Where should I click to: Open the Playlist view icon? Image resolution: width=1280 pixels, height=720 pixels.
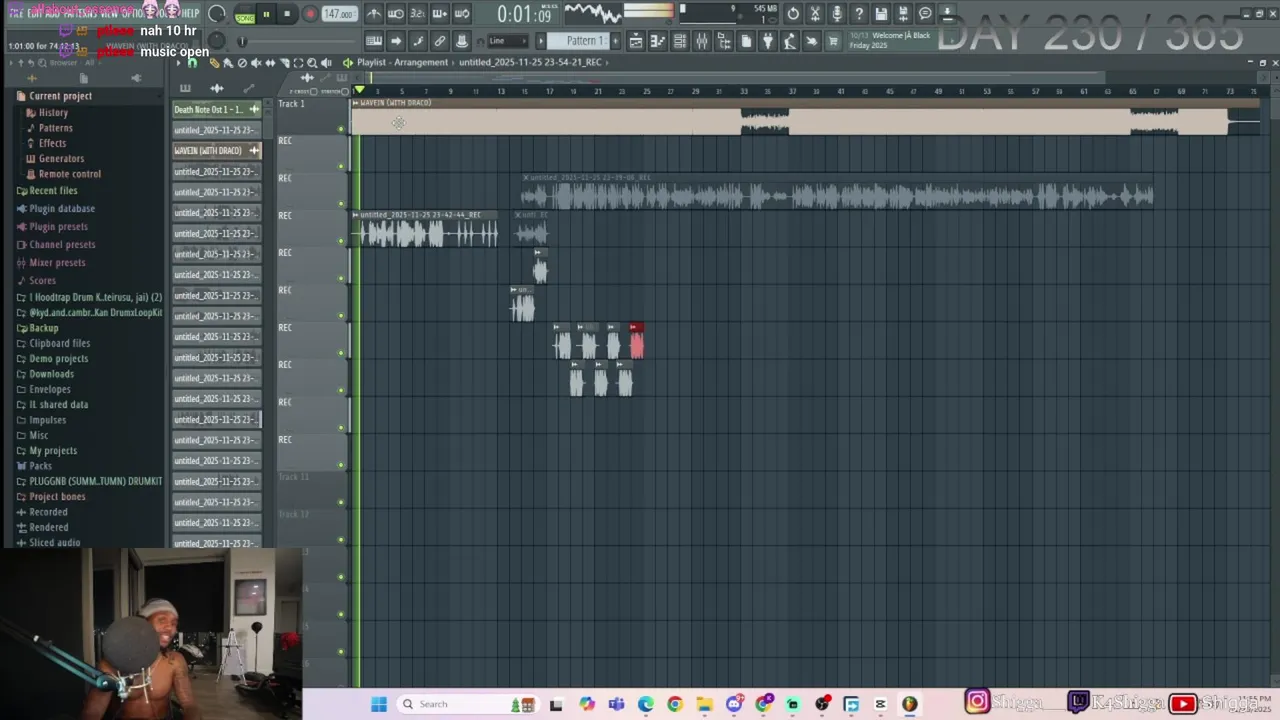pyautogui.click(x=635, y=41)
